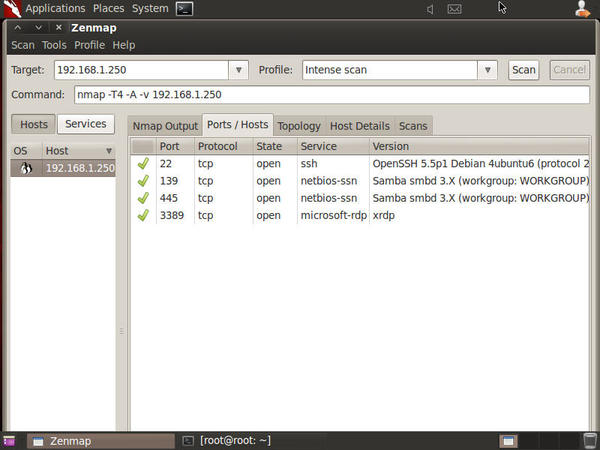Open the trash icon in bottom panel

pos(590,441)
